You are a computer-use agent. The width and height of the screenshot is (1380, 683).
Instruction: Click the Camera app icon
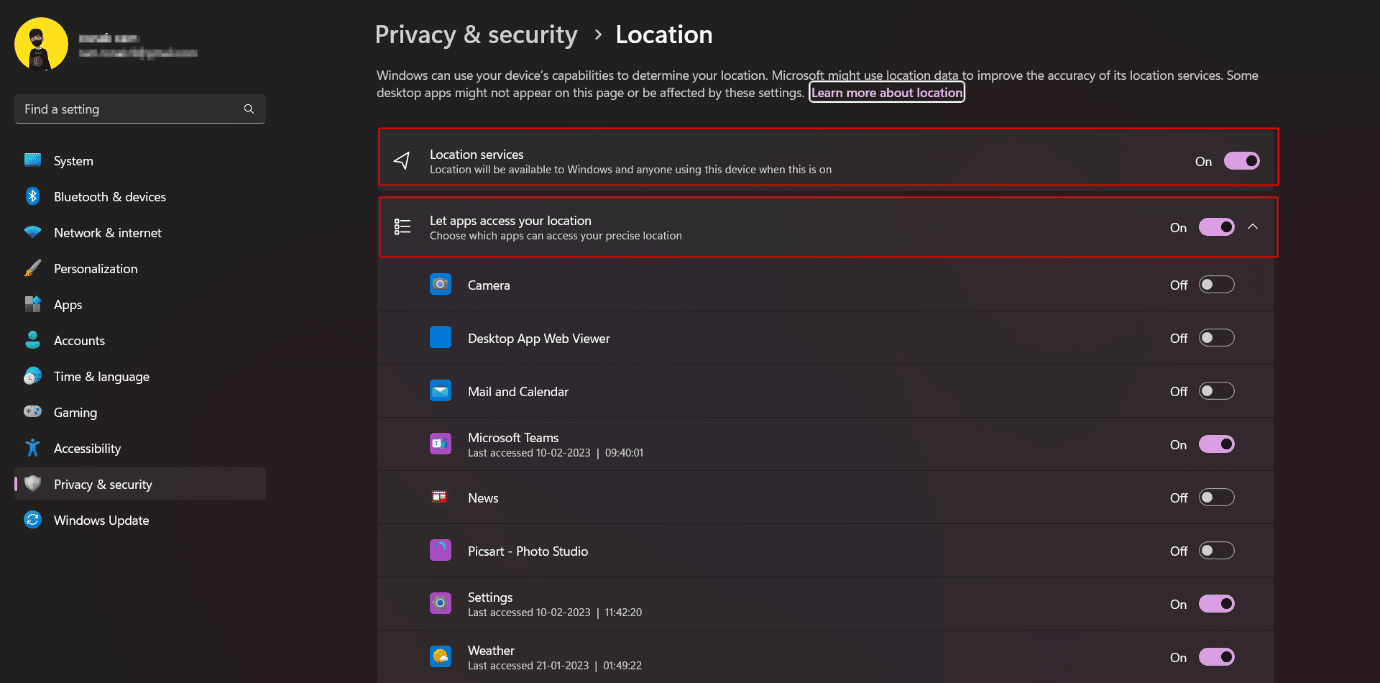(441, 285)
